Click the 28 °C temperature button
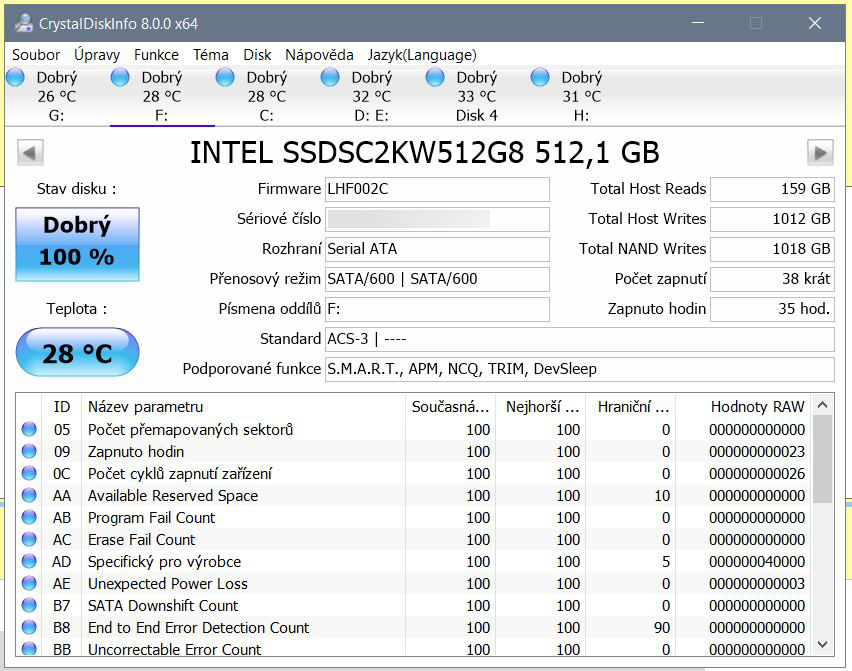This screenshot has height=671, width=852. coord(77,353)
